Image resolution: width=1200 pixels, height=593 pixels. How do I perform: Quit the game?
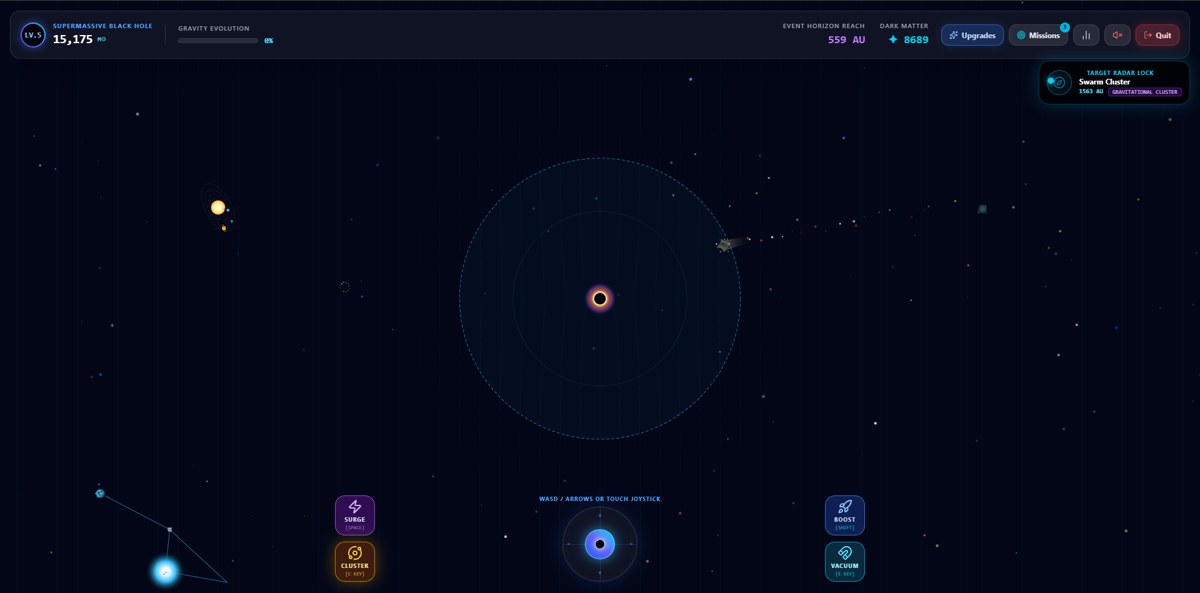1157,35
